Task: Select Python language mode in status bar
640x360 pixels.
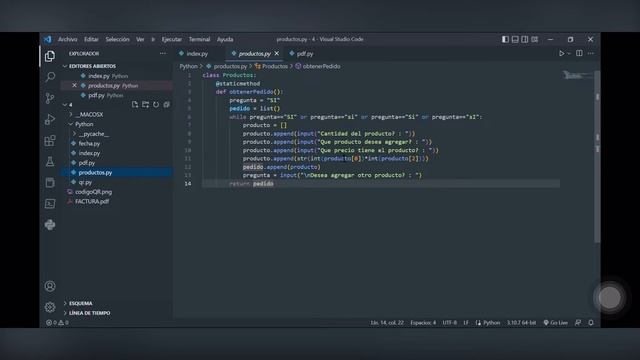Action: click(491, 322)
